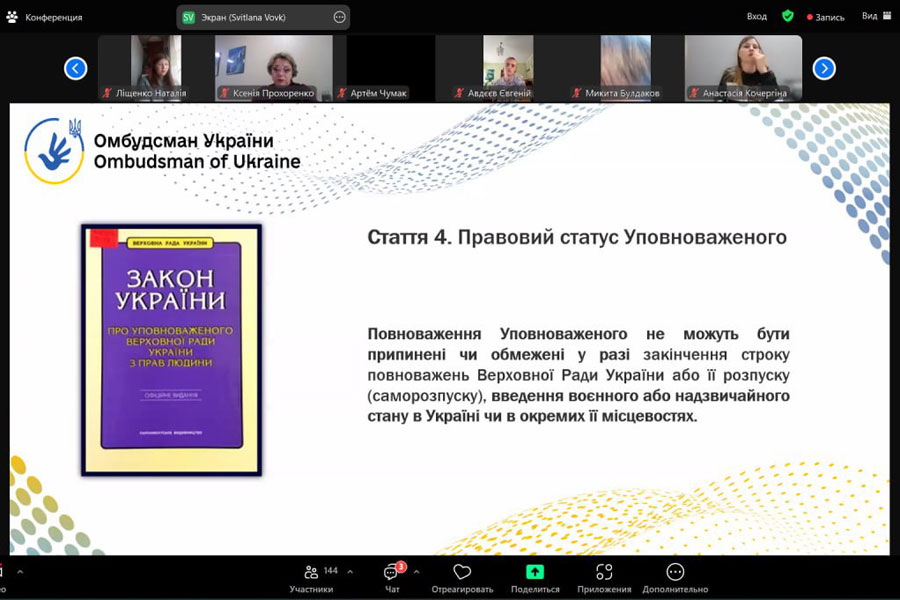Select Ліщенко Наталія video thumbnail
900x600 pixels.
tap(156, 68)
